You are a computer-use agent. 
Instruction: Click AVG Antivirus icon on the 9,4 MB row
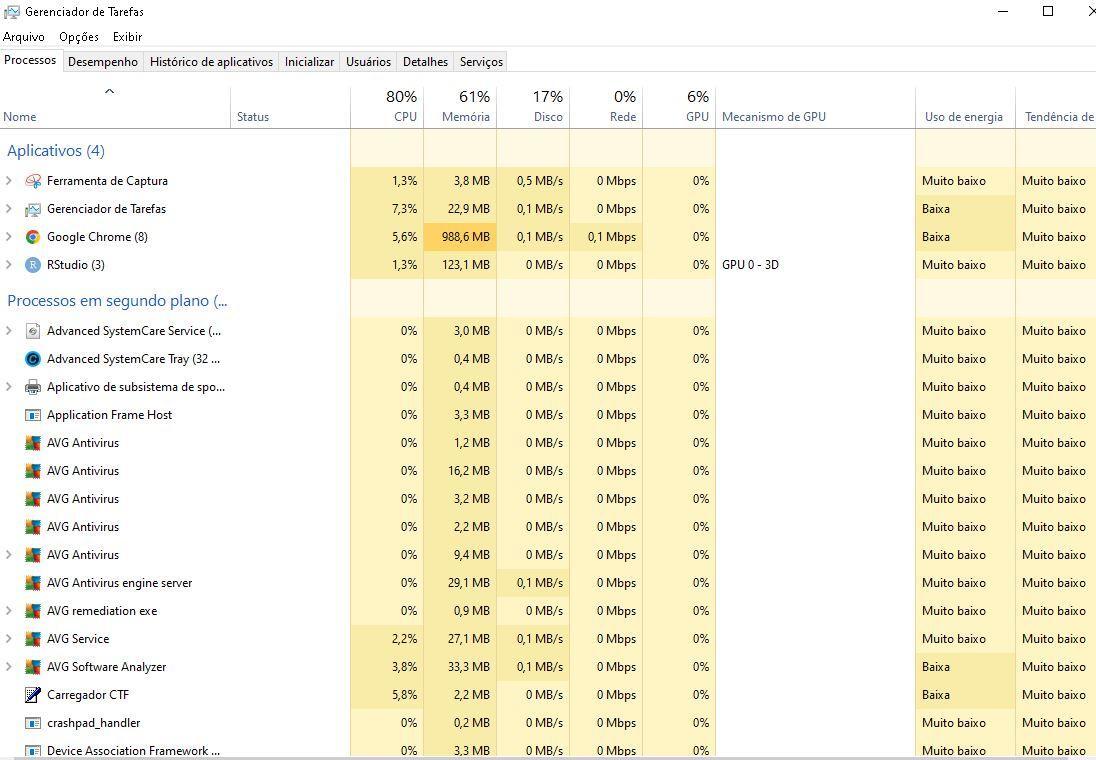coord(33,554)
